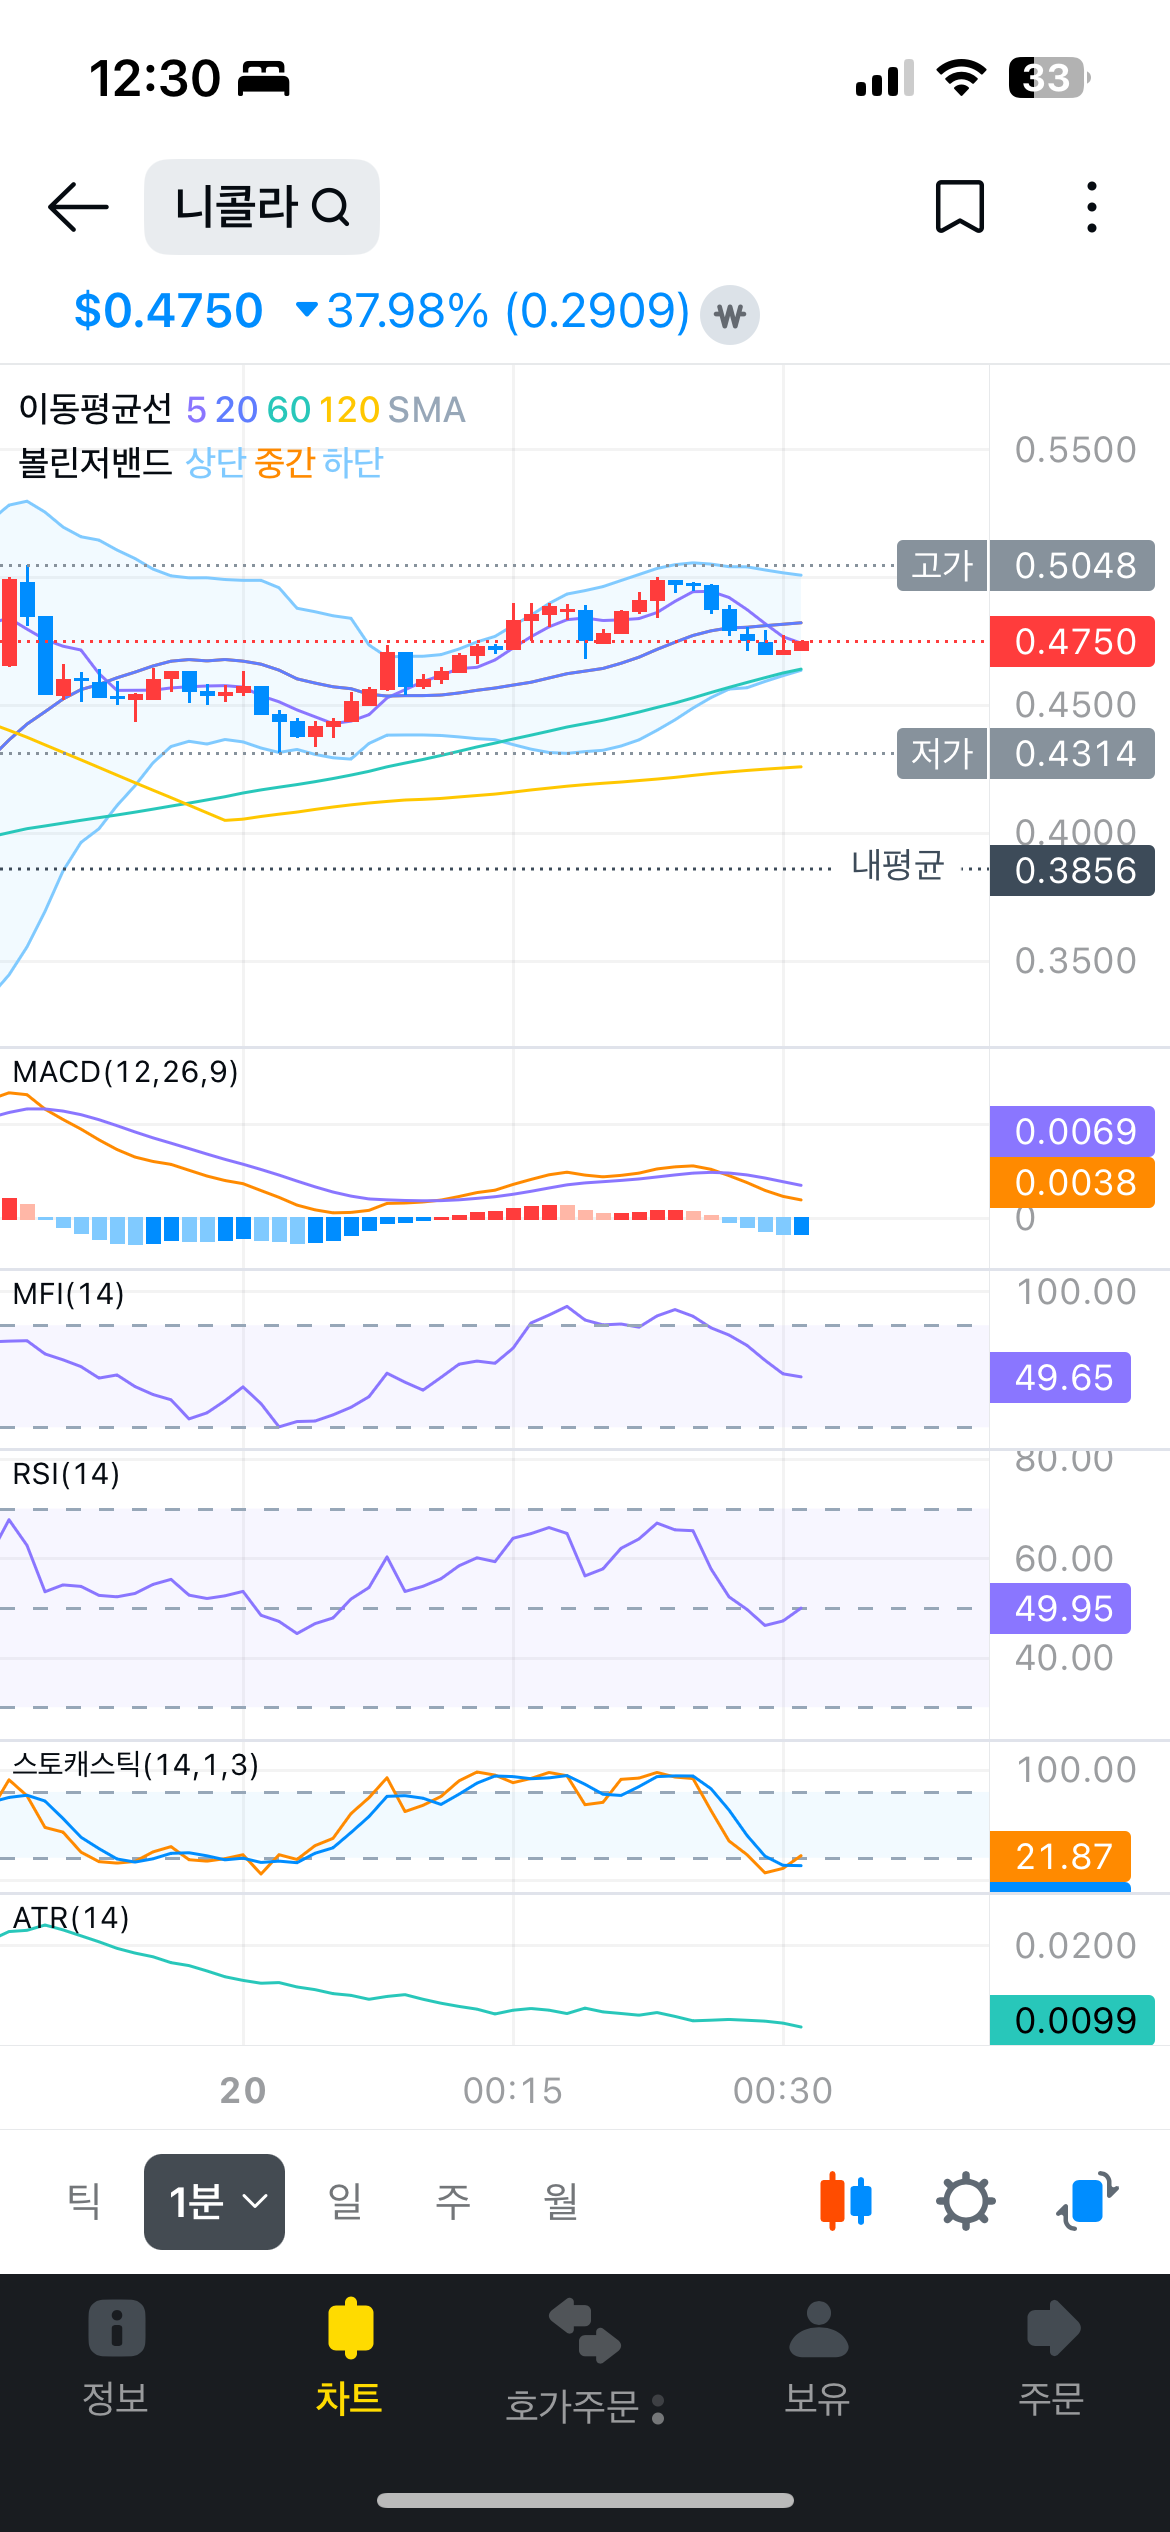Tap the MFI value 49.65 tag
The width and height of the screenshot is (1170, 2532).
coord(1060,1378)
